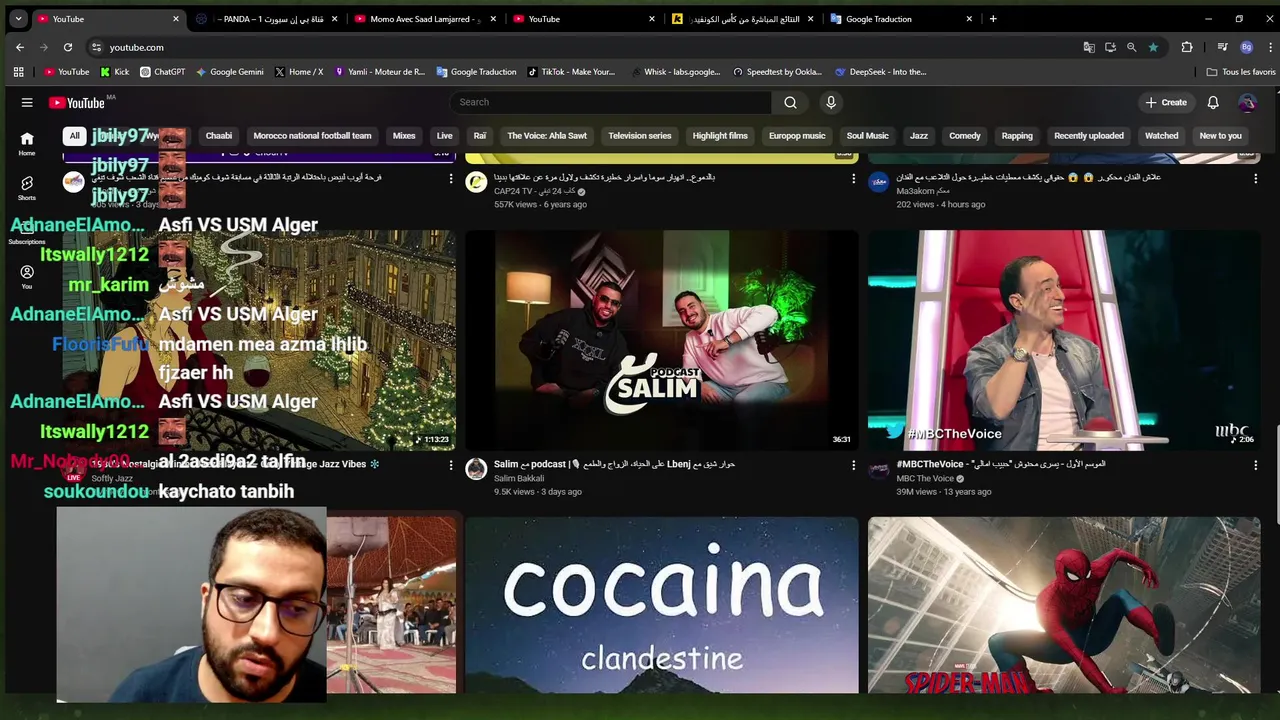Open CAP24 TV channel avatar

[x=476, y=182]
